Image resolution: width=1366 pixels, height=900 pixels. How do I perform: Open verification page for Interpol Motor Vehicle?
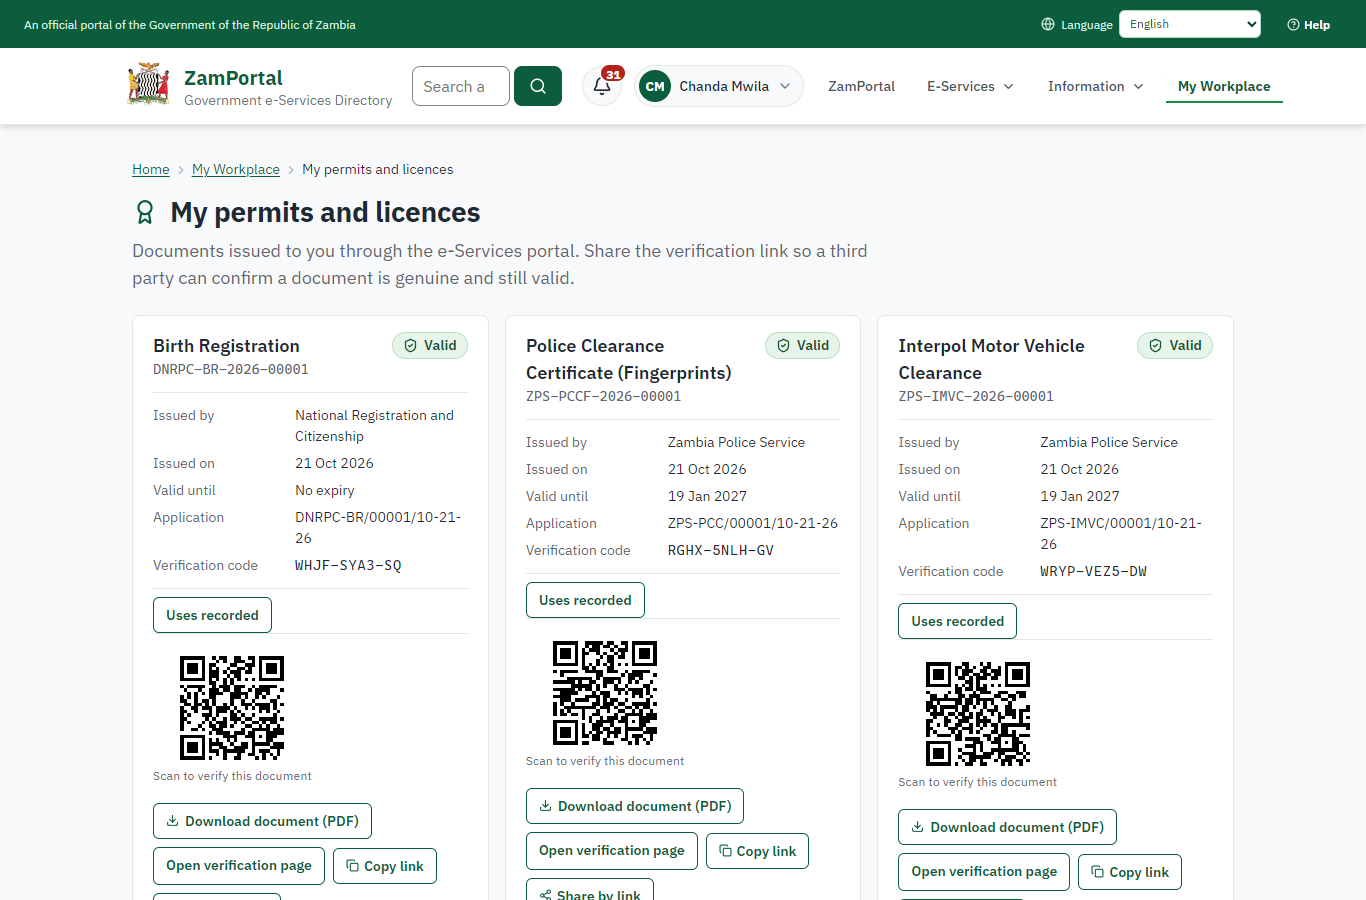point(984,872)
